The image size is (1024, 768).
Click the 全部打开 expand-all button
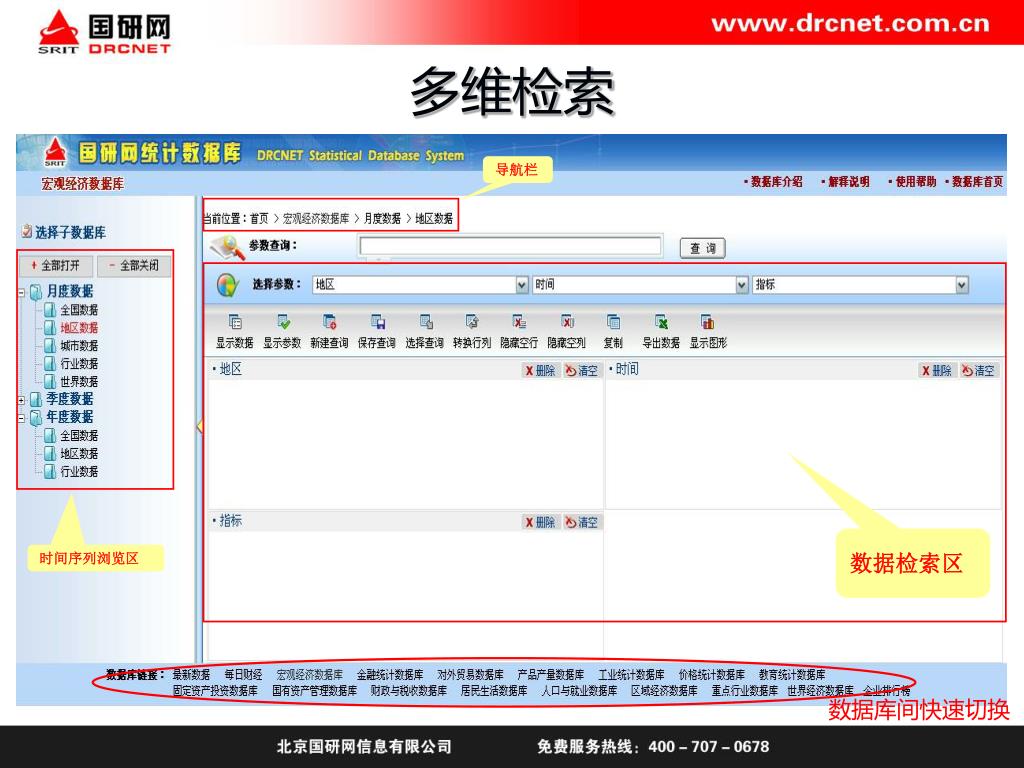[x=56, y=265]
